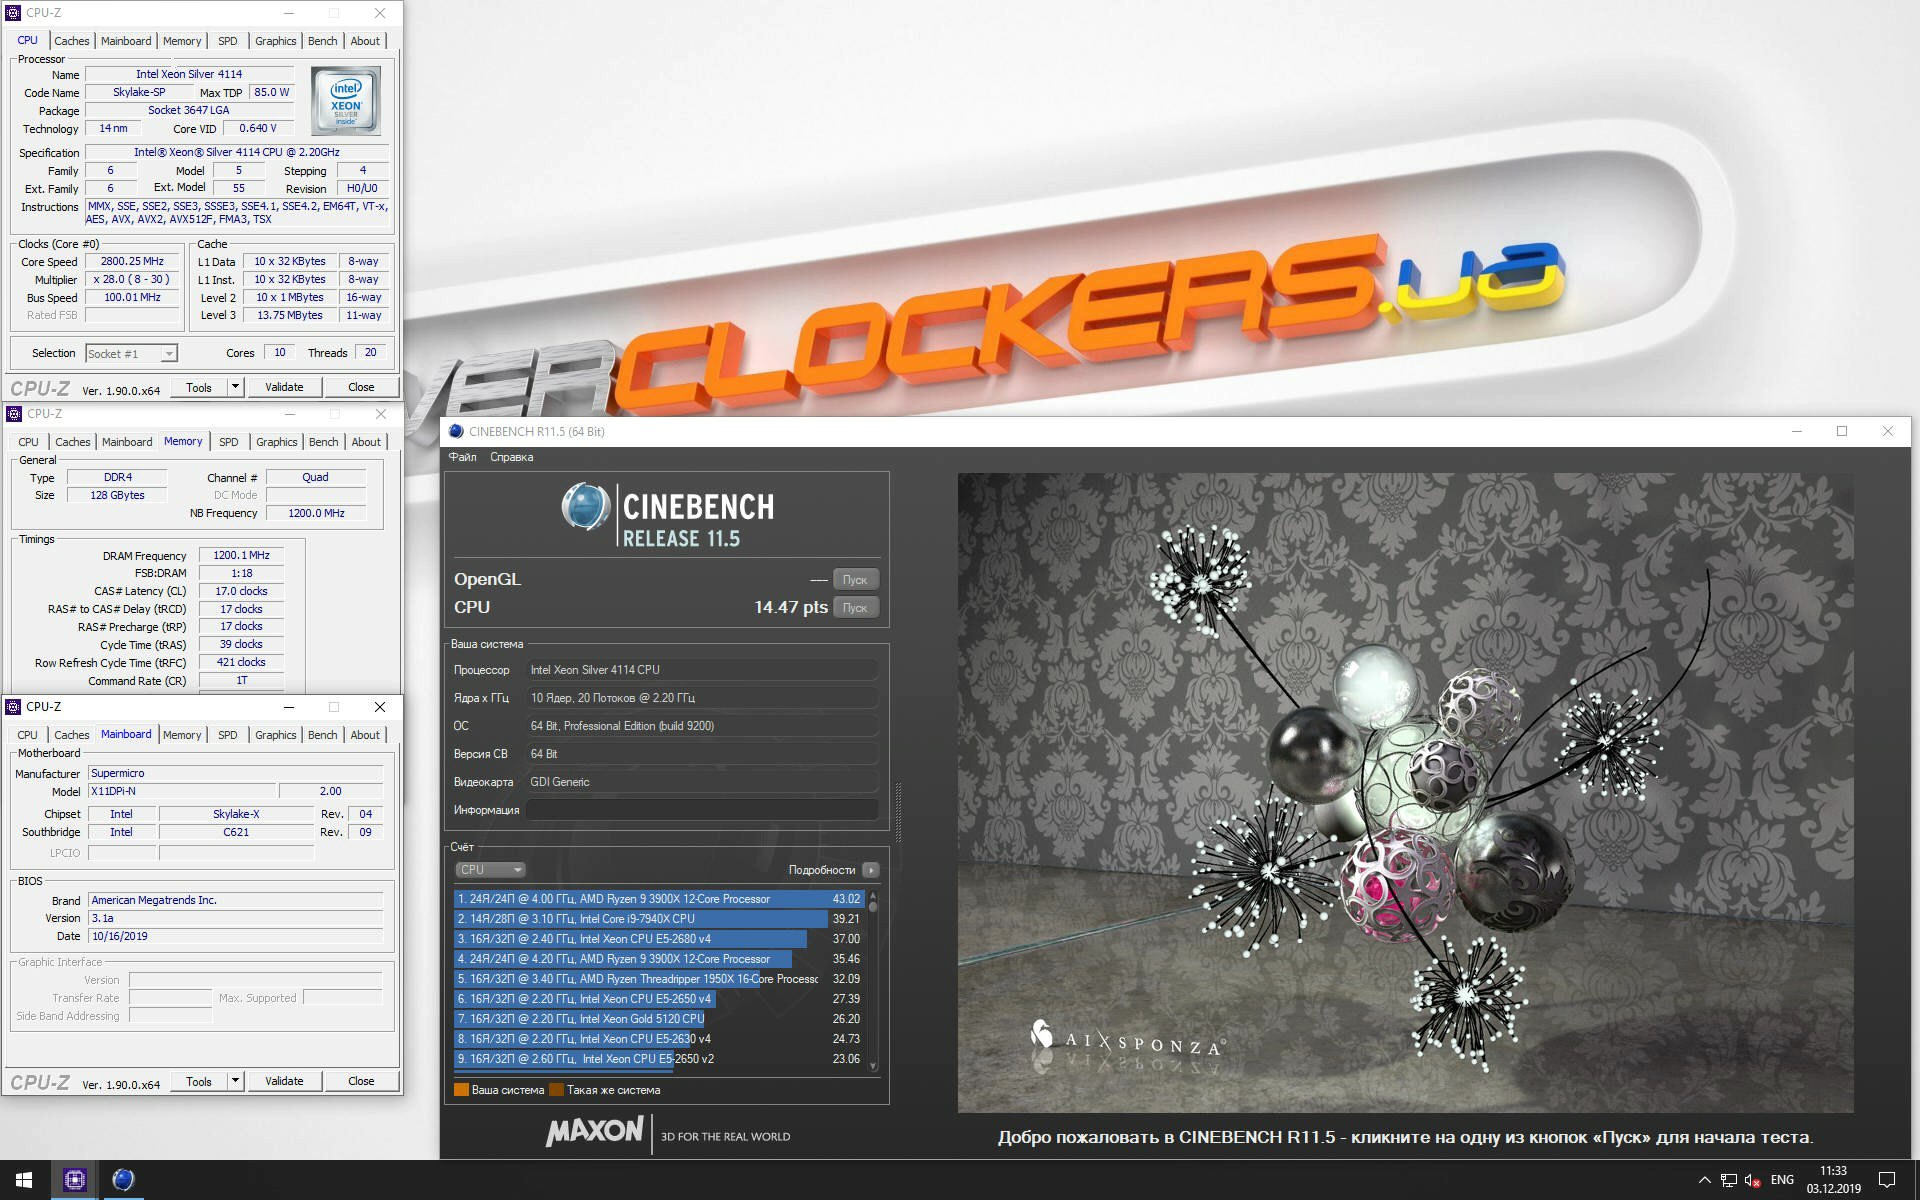Image resolution: width=1920 pixels, height=1200 pixels.
Task: Click the Cores count field showing 10
Action: coord(279,353)
